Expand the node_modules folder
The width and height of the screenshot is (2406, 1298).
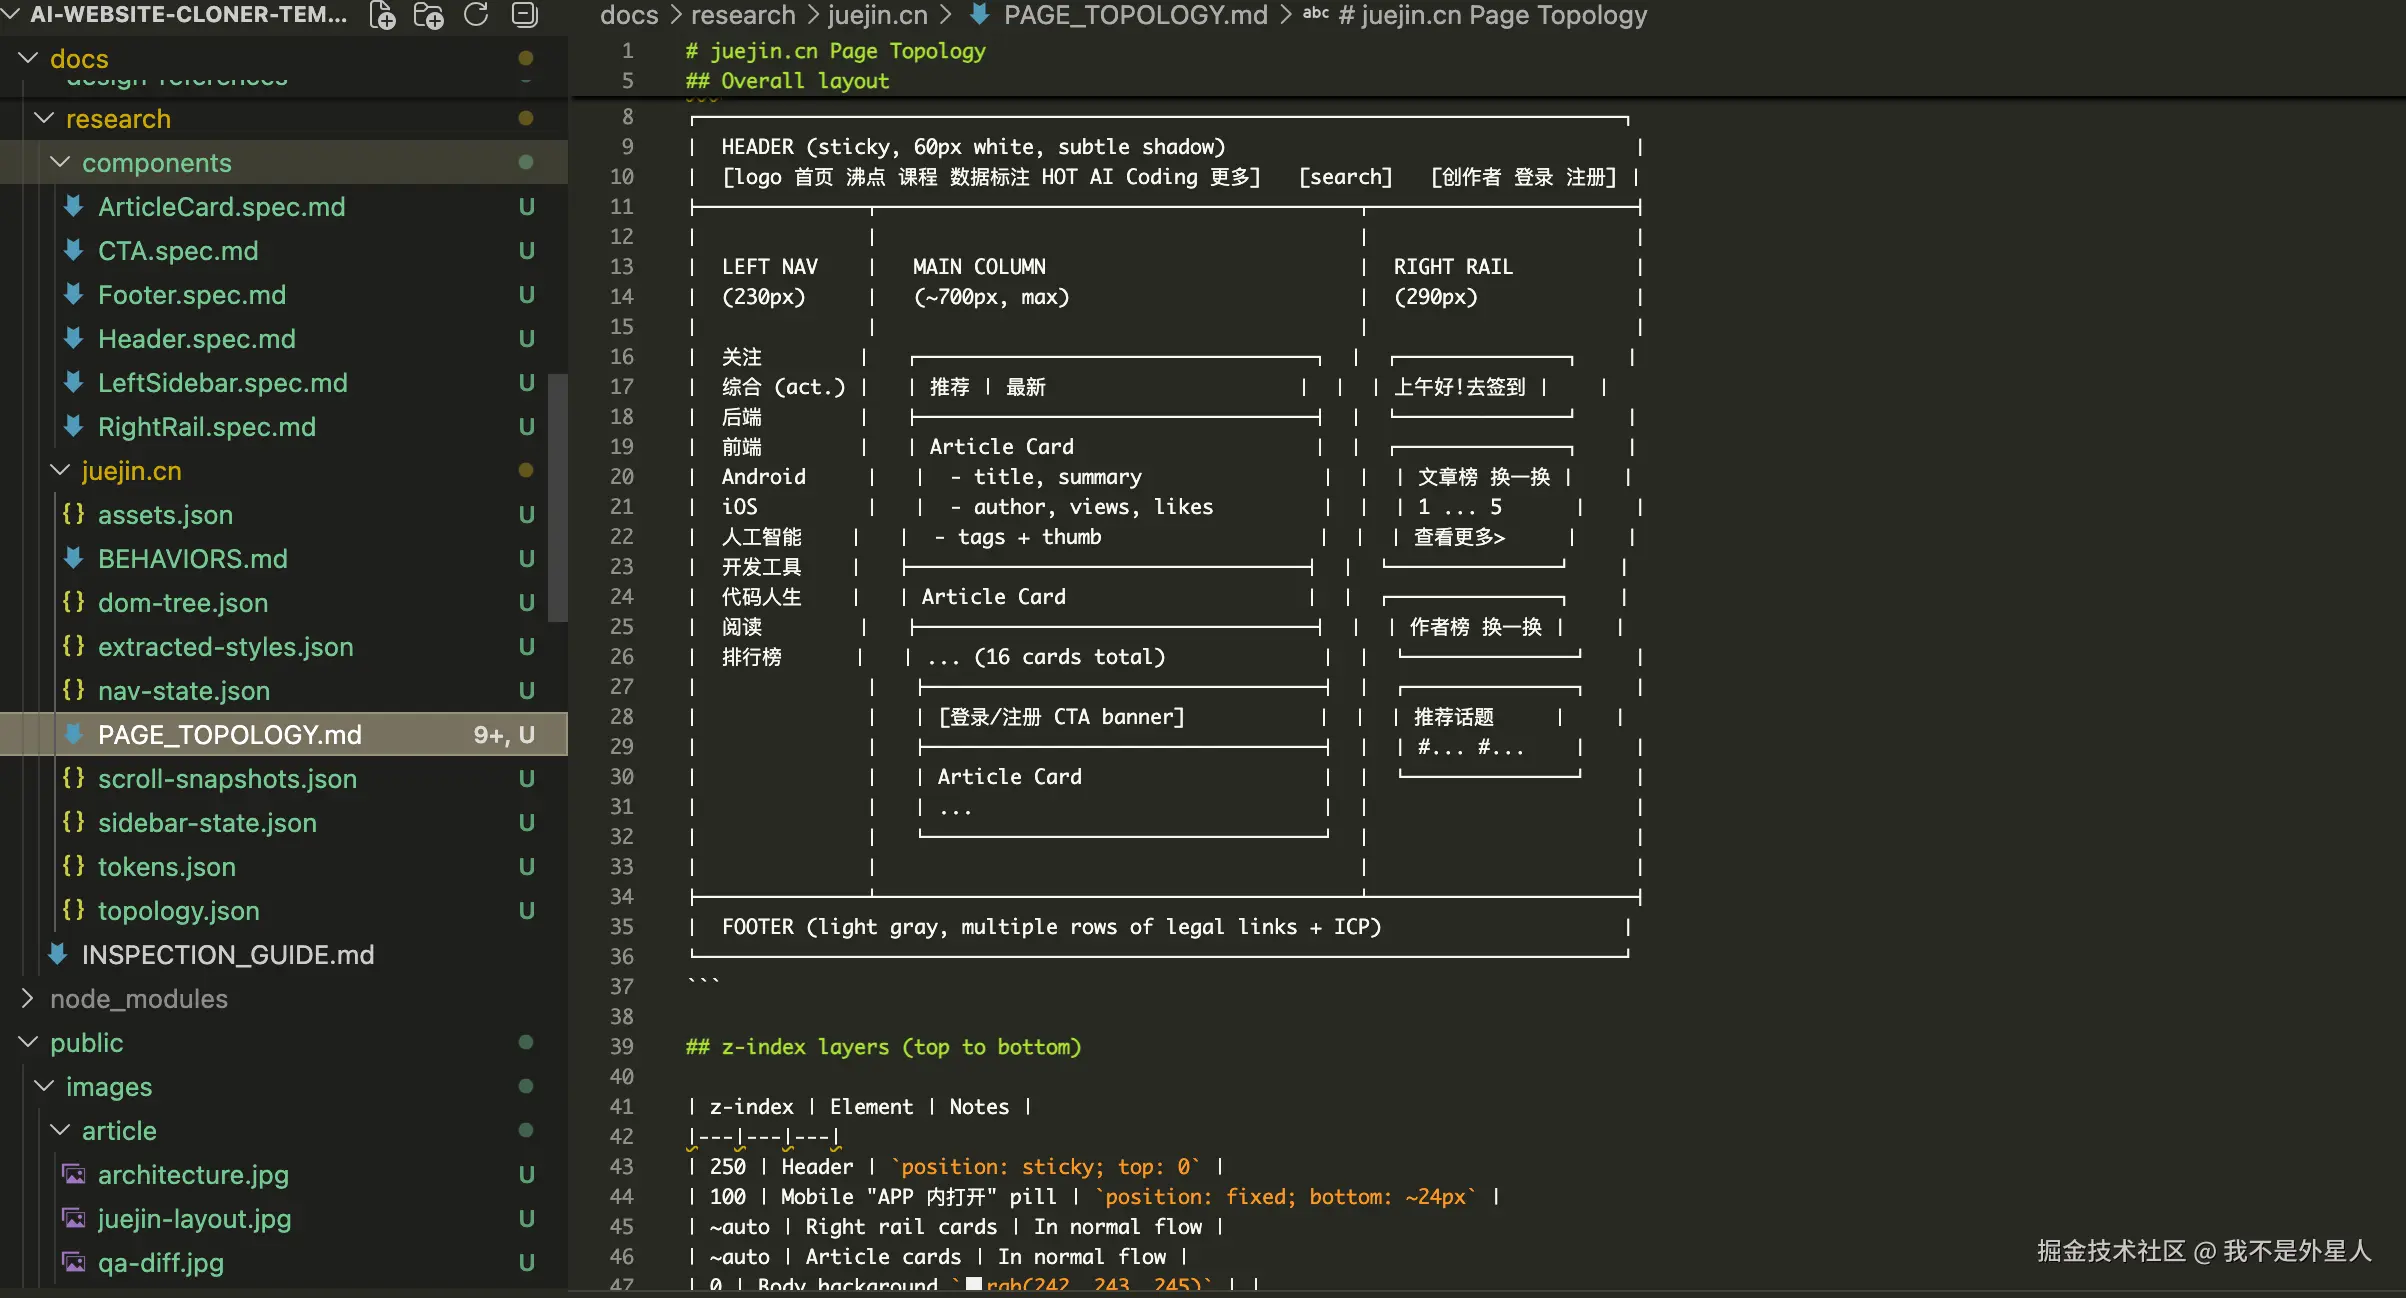tap(28, 998)
